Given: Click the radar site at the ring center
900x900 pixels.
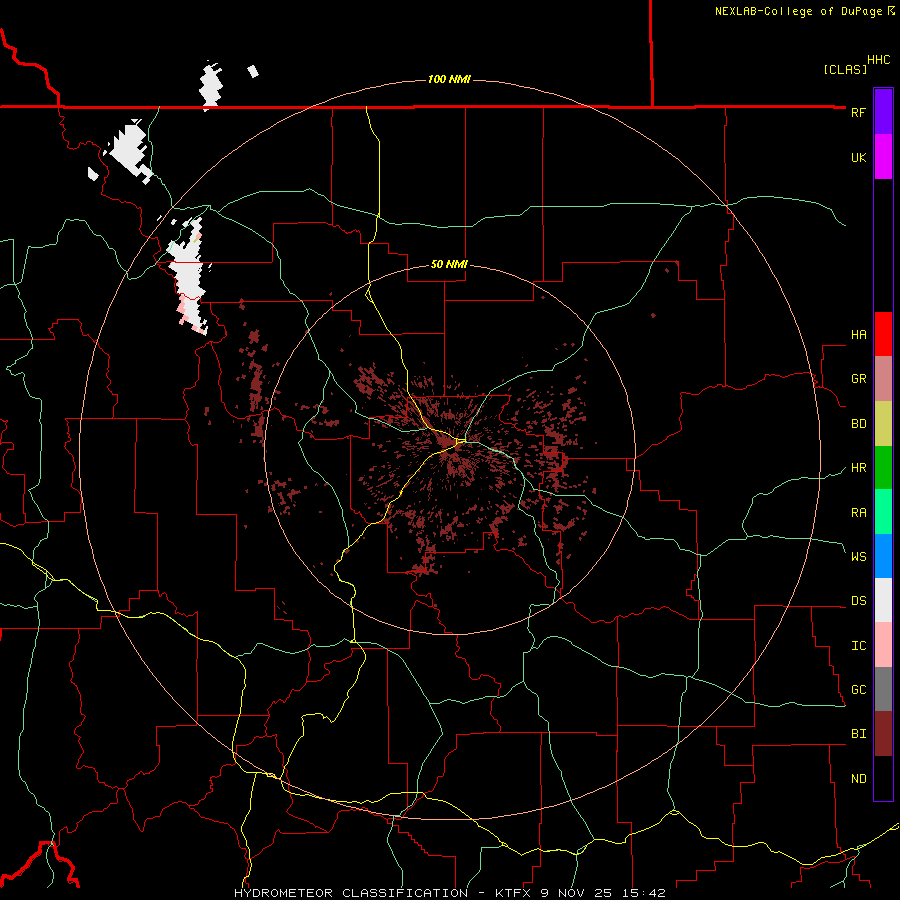Looking at the screenshot, I should [x=449, y=449].
